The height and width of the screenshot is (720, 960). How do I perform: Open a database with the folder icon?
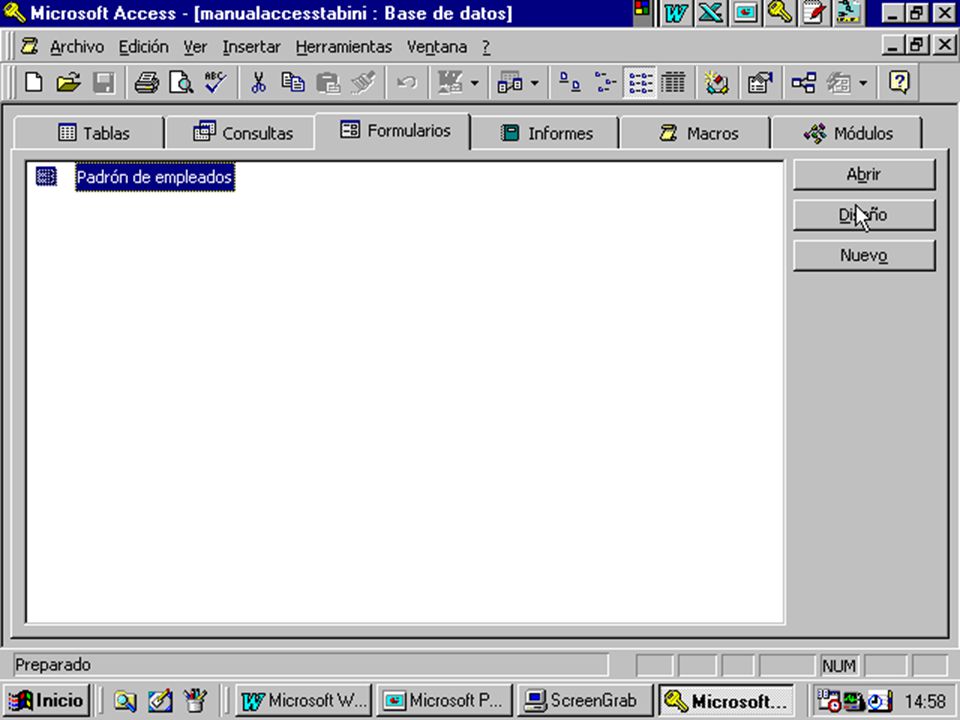pos(69,82)
